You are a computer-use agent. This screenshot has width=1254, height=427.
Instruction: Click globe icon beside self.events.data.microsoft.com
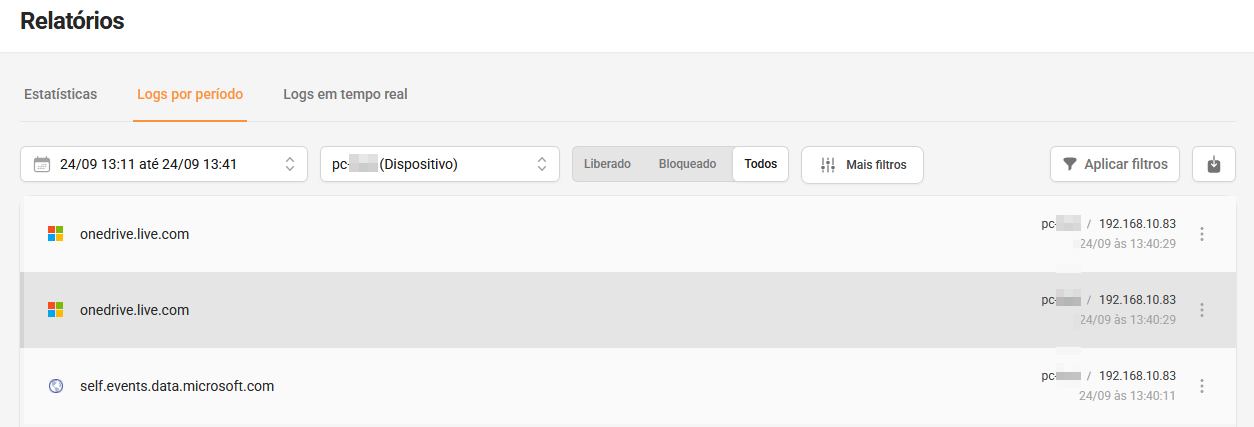tap(56, 386)
